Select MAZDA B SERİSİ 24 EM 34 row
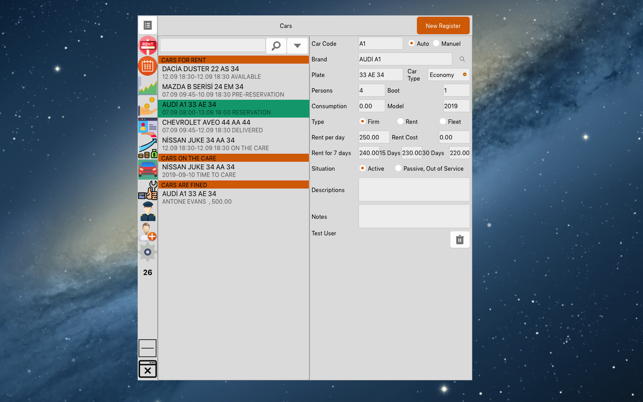The width and height of the screenshot is (643, 402). pos(233,91)
